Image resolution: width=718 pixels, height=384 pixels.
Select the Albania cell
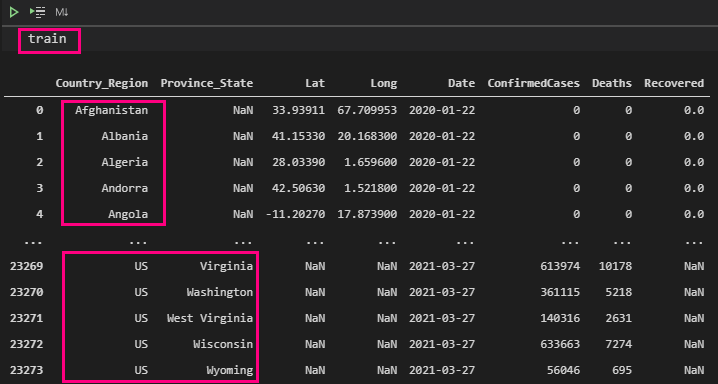click(x=125, y=136)
